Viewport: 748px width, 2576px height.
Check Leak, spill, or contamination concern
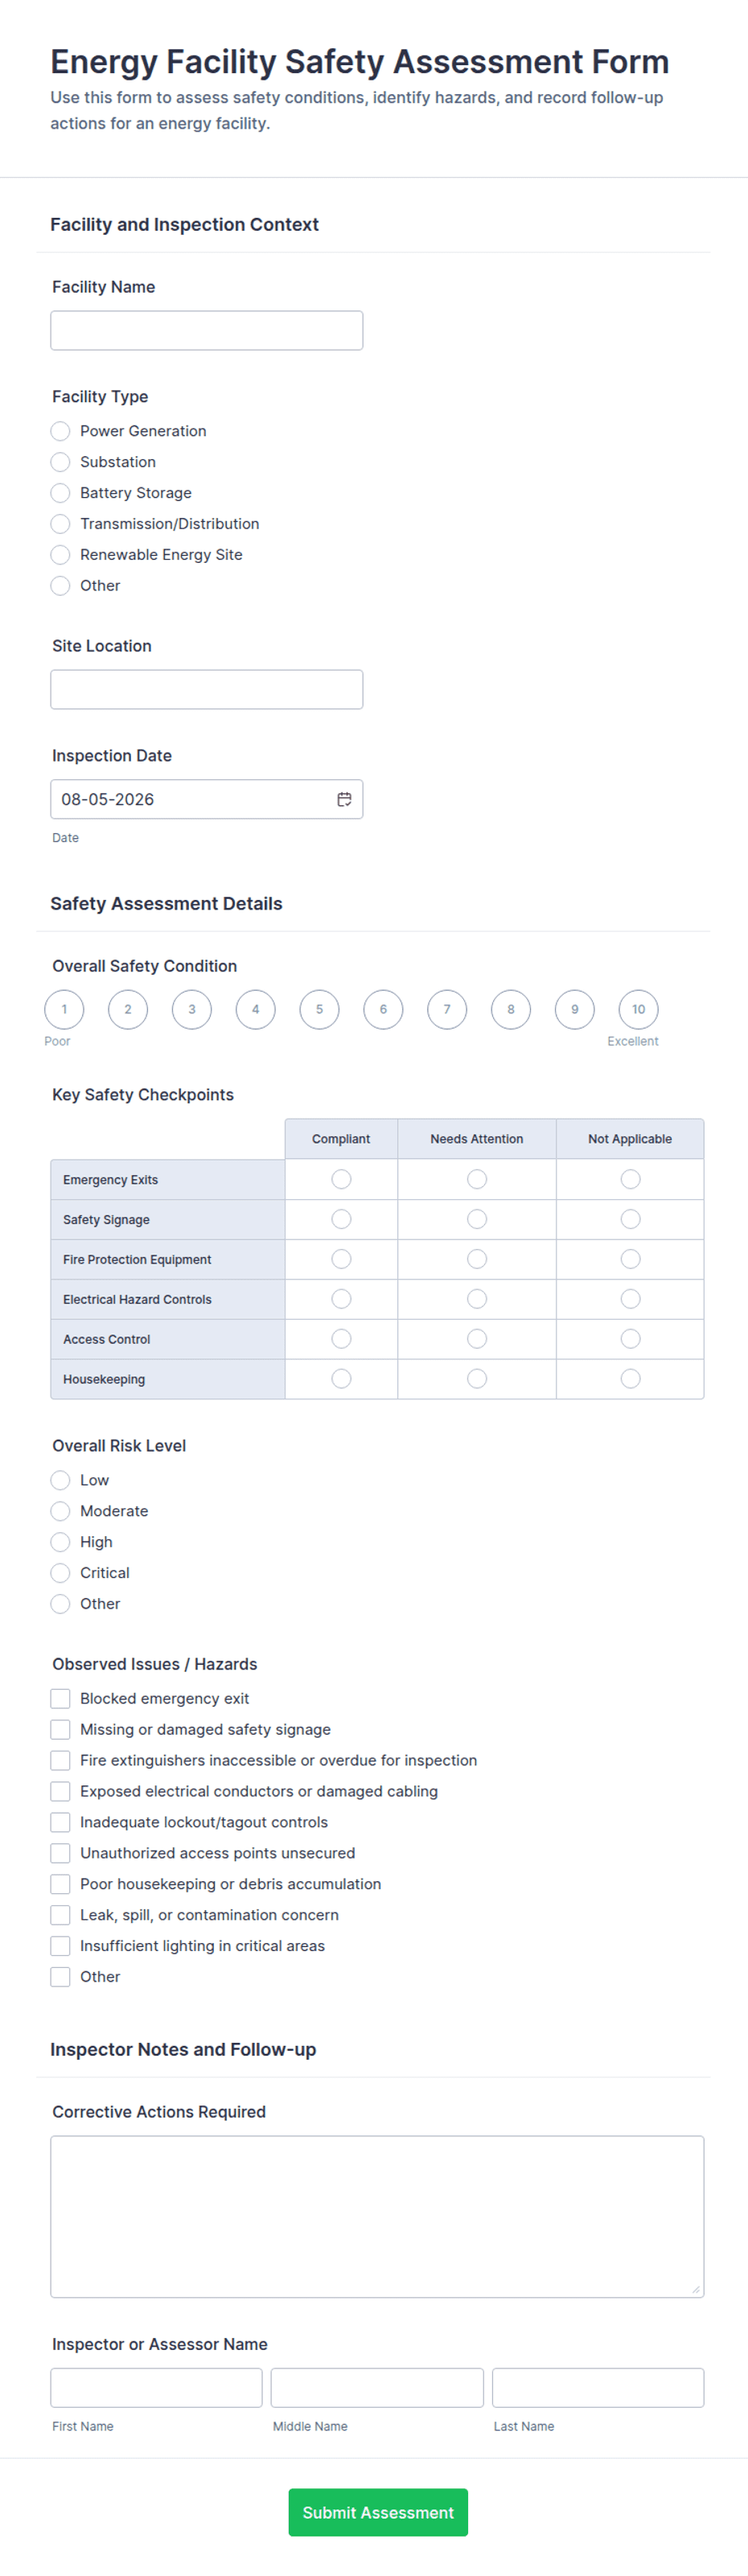60,1915
